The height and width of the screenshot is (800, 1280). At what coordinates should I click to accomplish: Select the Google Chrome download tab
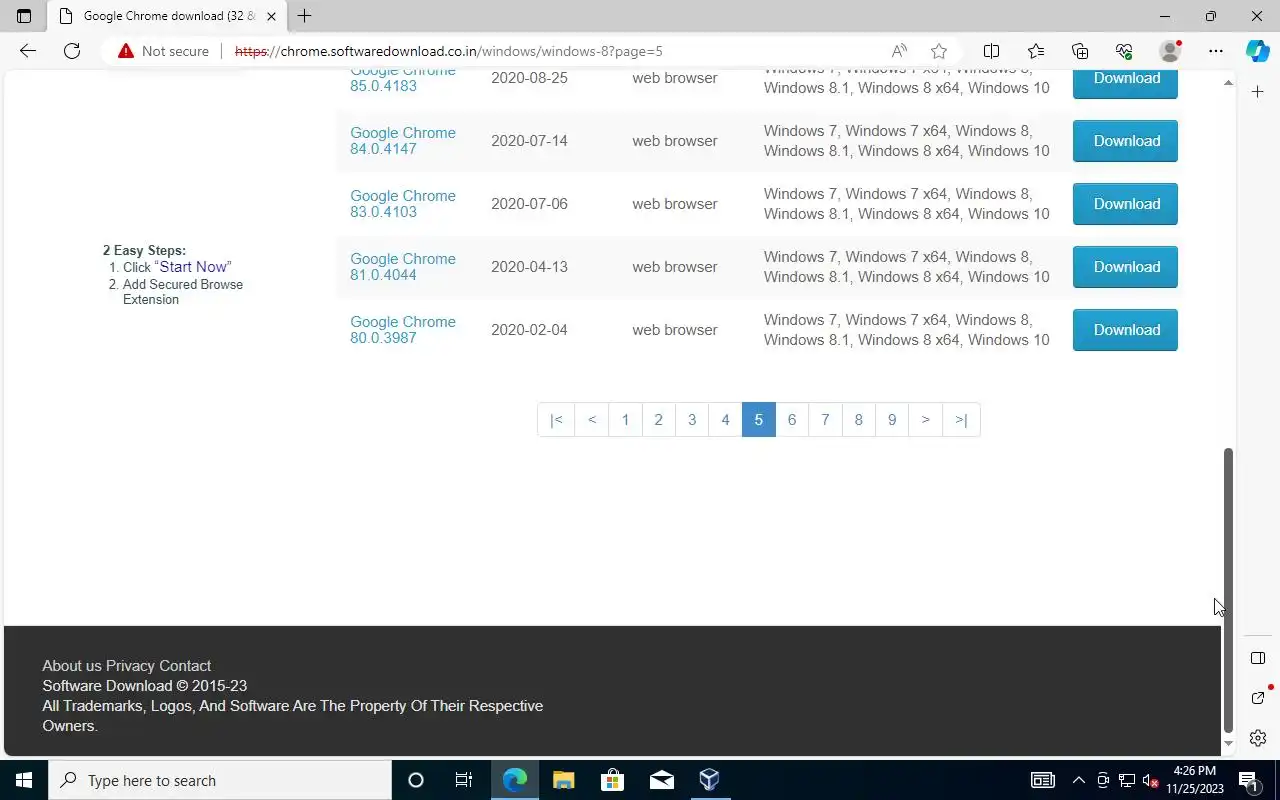[168, 16]
